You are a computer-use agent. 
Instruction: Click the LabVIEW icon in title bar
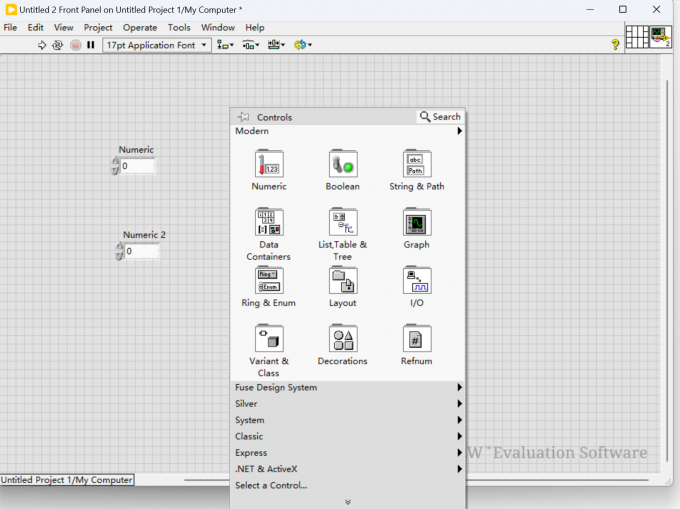point(11,10)
